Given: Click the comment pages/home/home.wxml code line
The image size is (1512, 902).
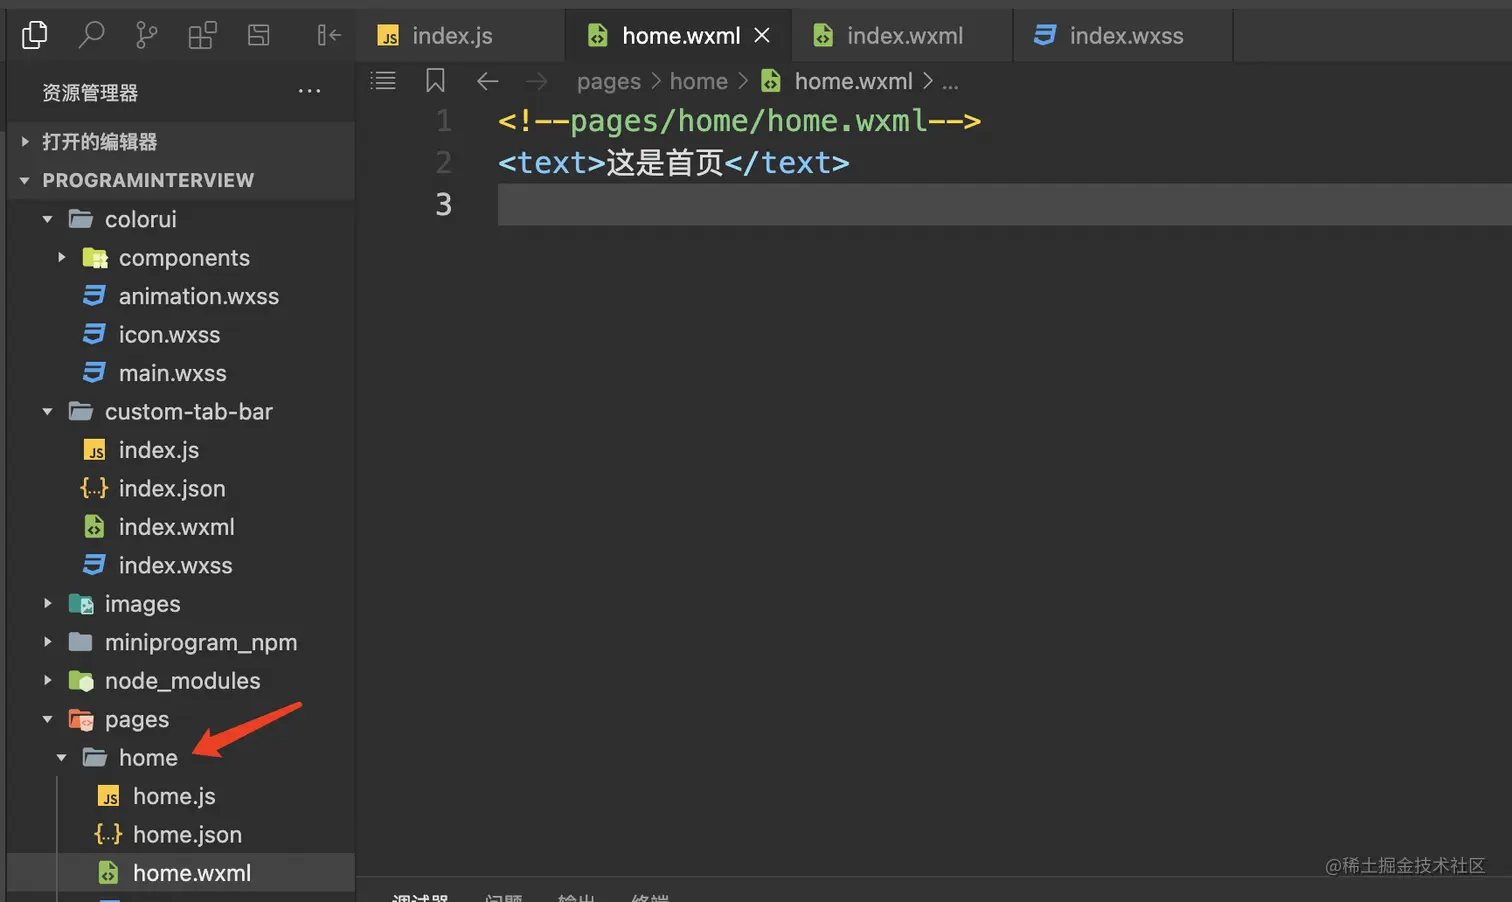Looking at the screenshot, I should 739,121.
